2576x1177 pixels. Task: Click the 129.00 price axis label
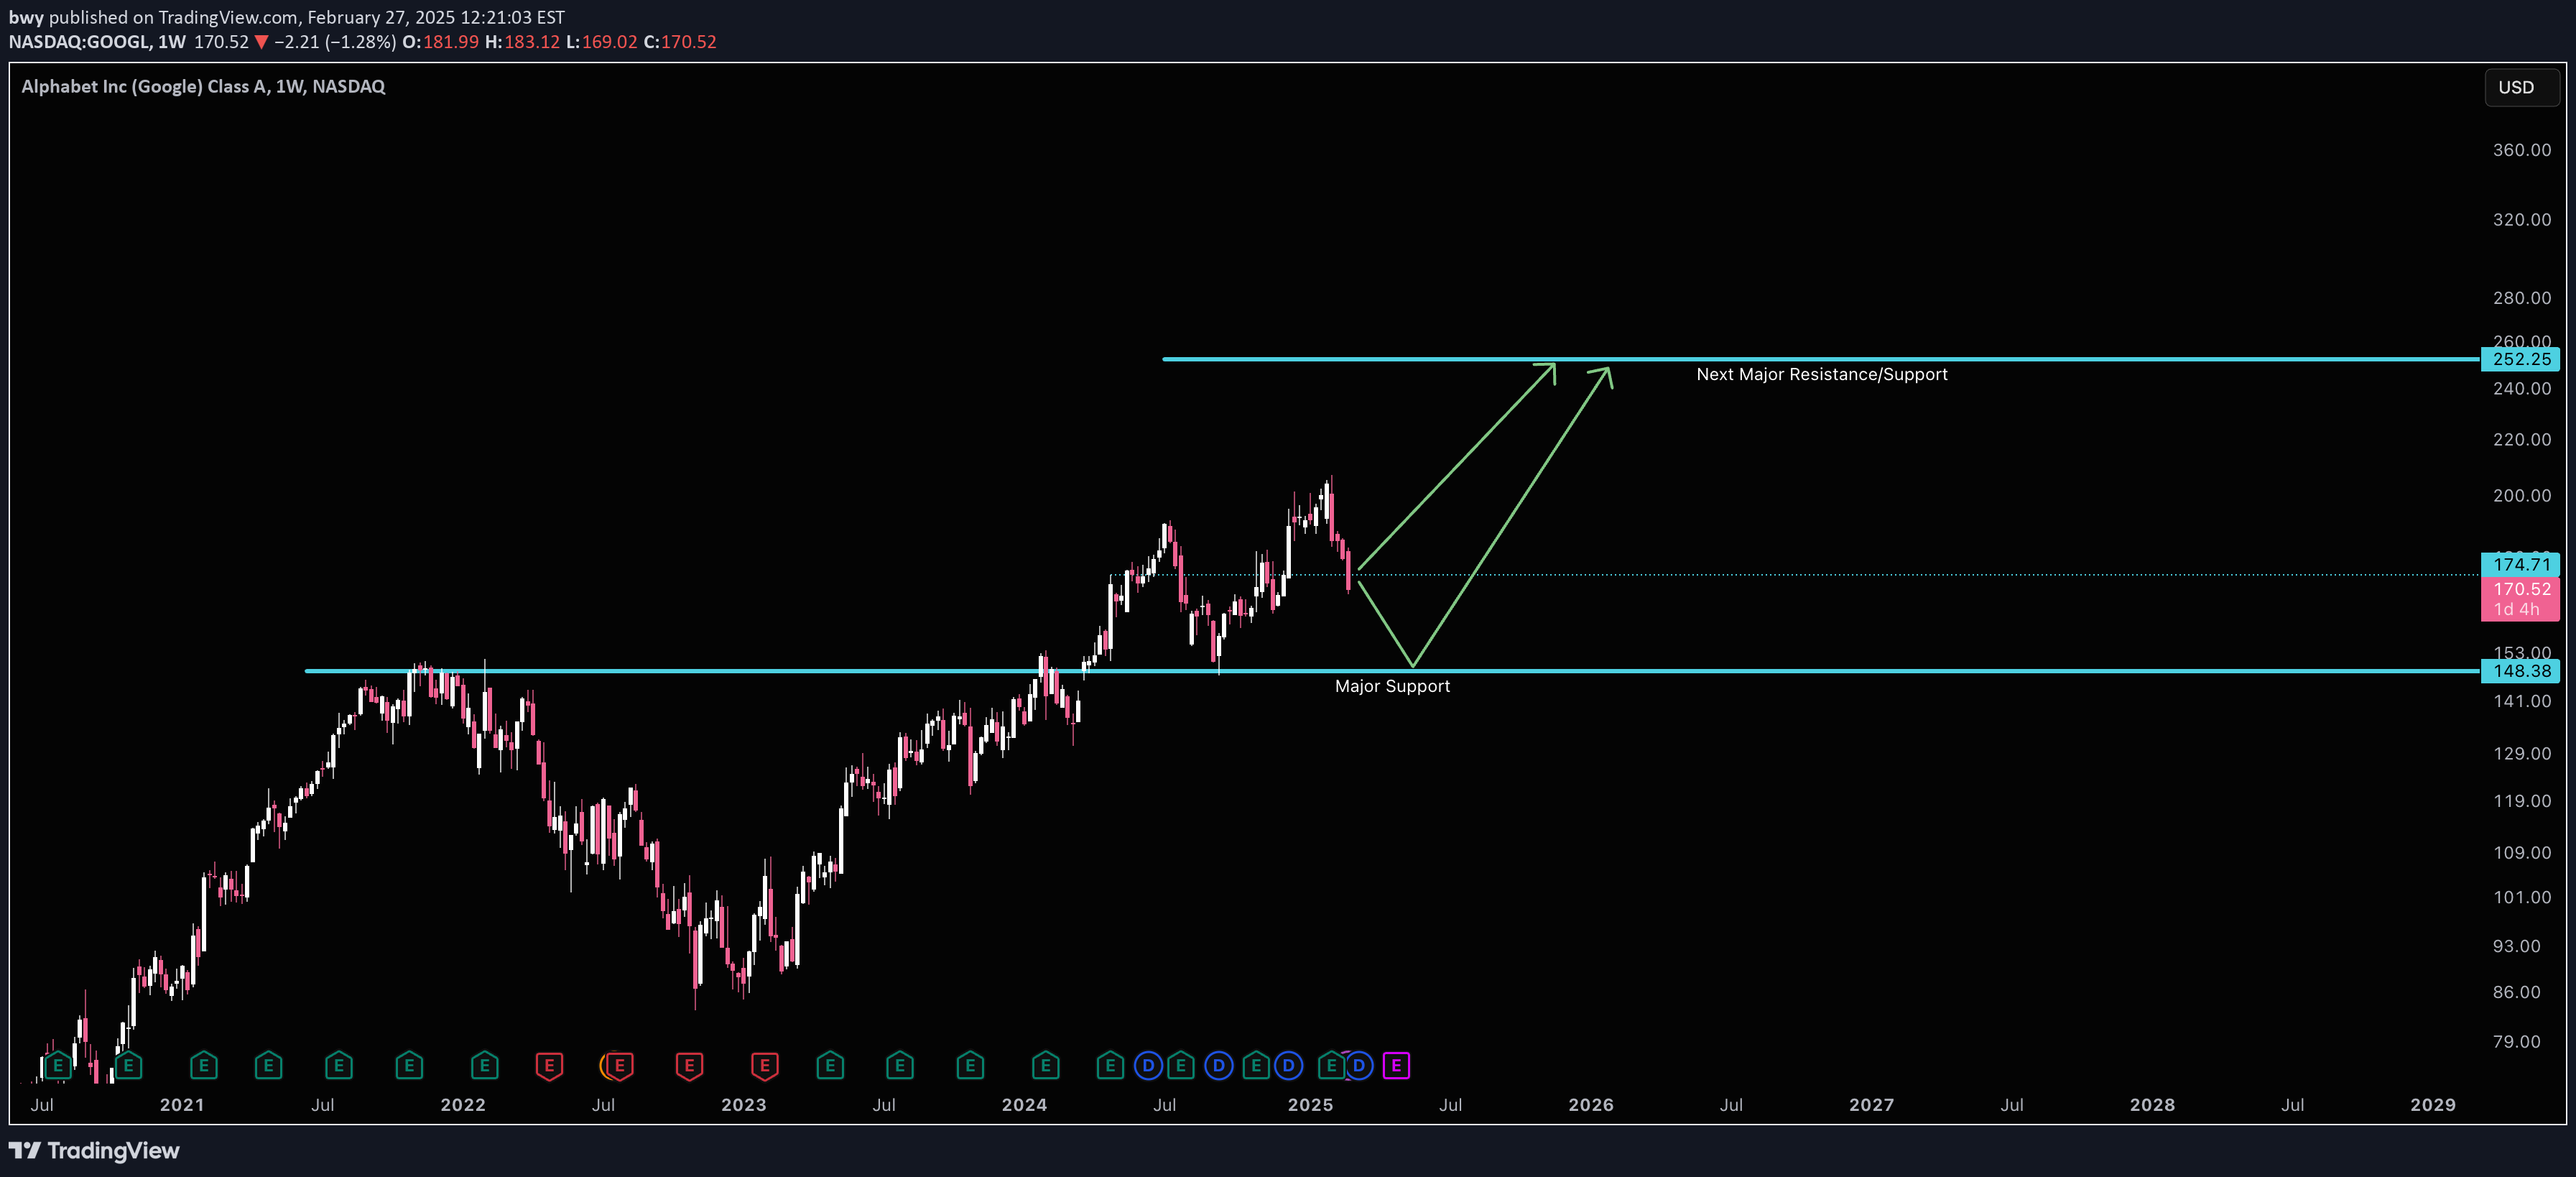click(2521, 754)
